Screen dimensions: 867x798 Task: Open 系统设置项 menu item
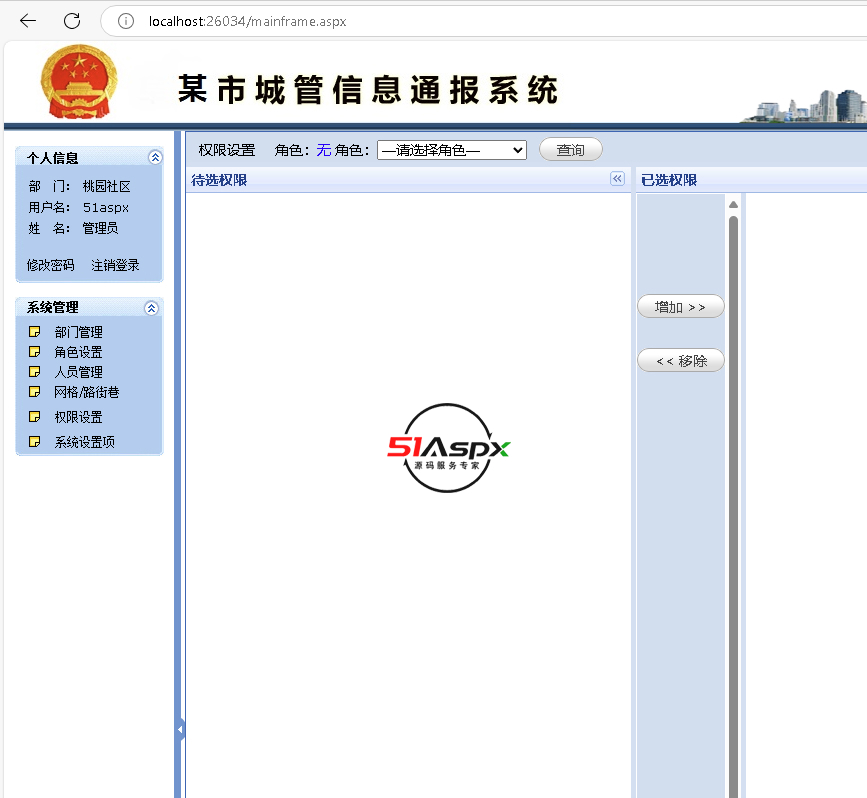84,442
